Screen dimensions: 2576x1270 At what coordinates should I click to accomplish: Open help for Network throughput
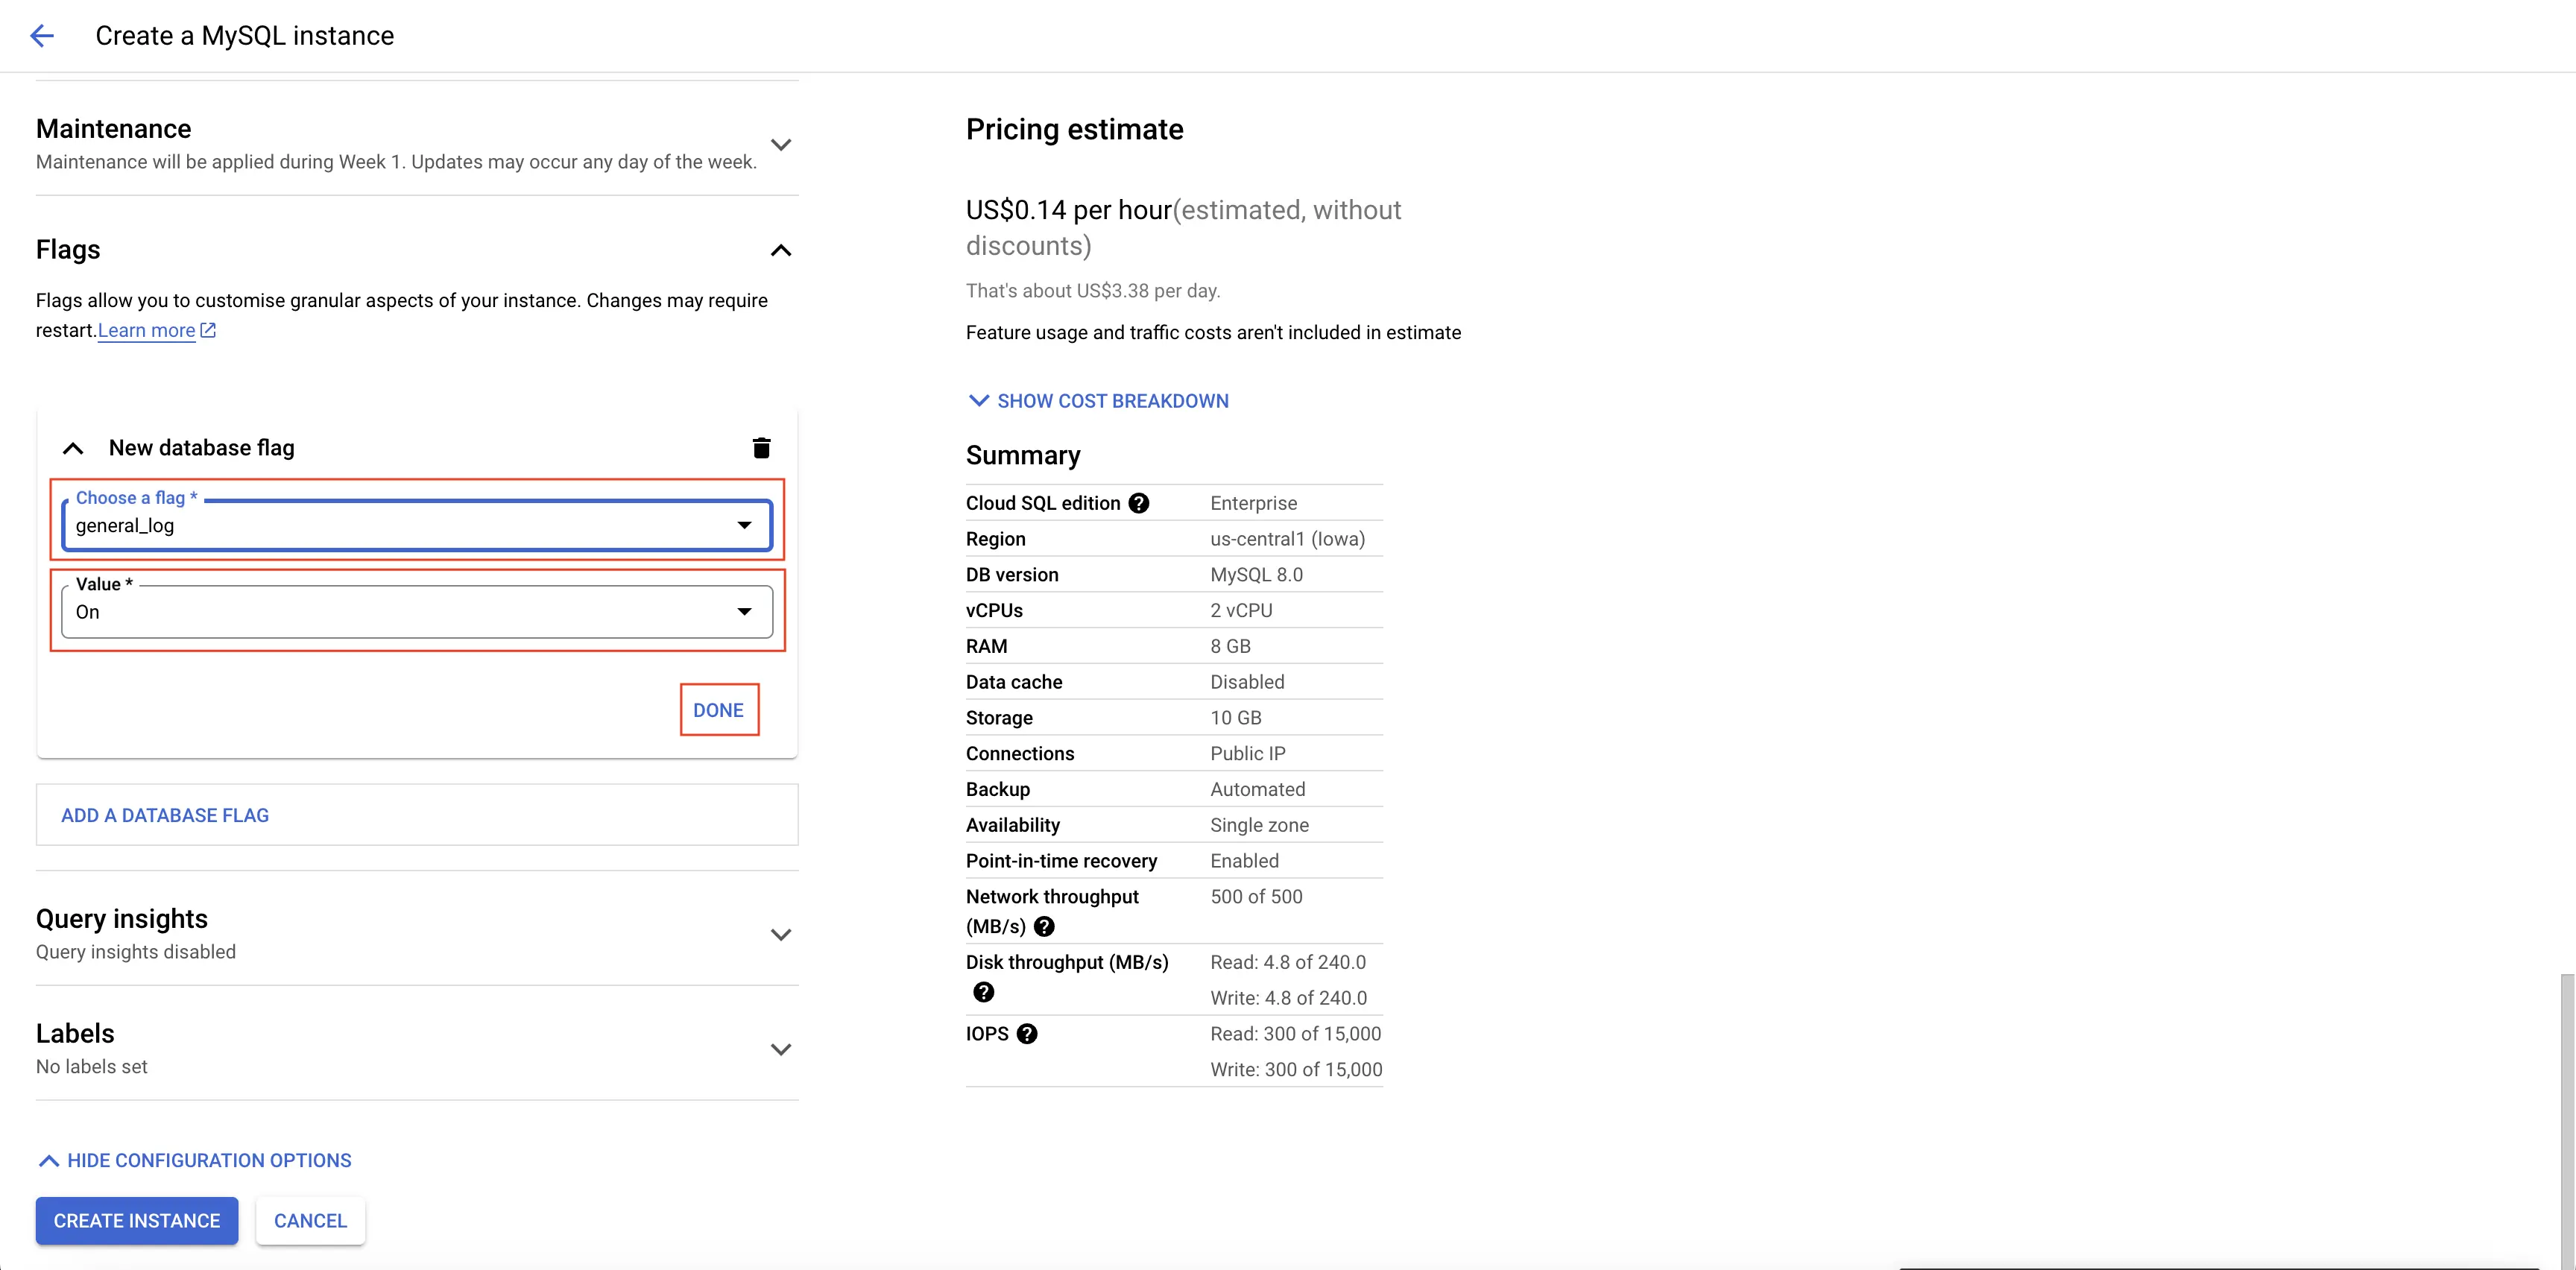[1044, 926]
